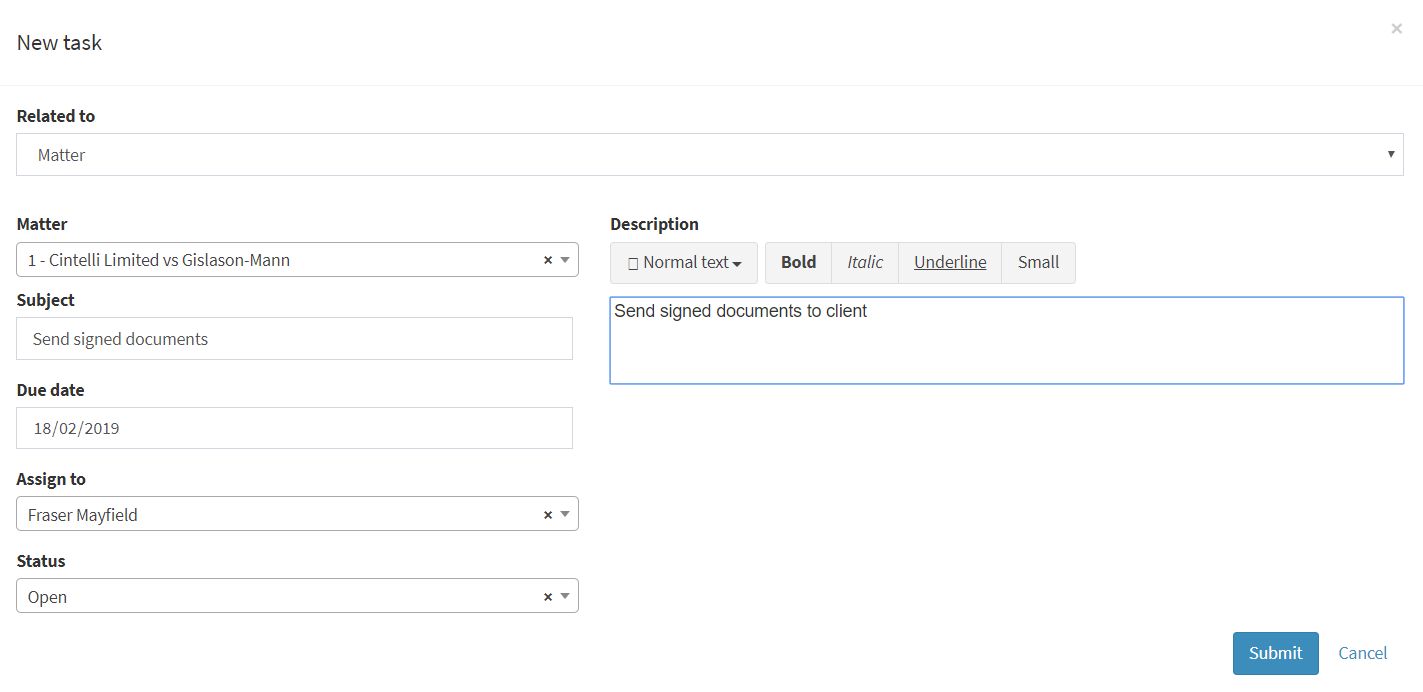The image size is (1423, 692).
Task: Clear the Assign to selection x icon
Action: click(548, 515)
